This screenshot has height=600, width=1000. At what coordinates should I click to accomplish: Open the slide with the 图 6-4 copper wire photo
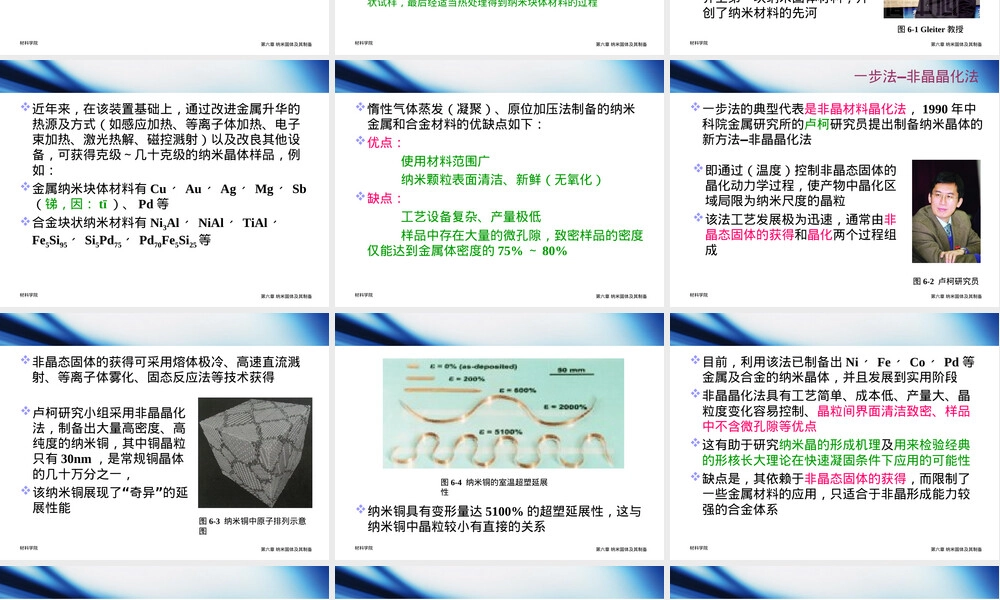(x=499, y=436)
